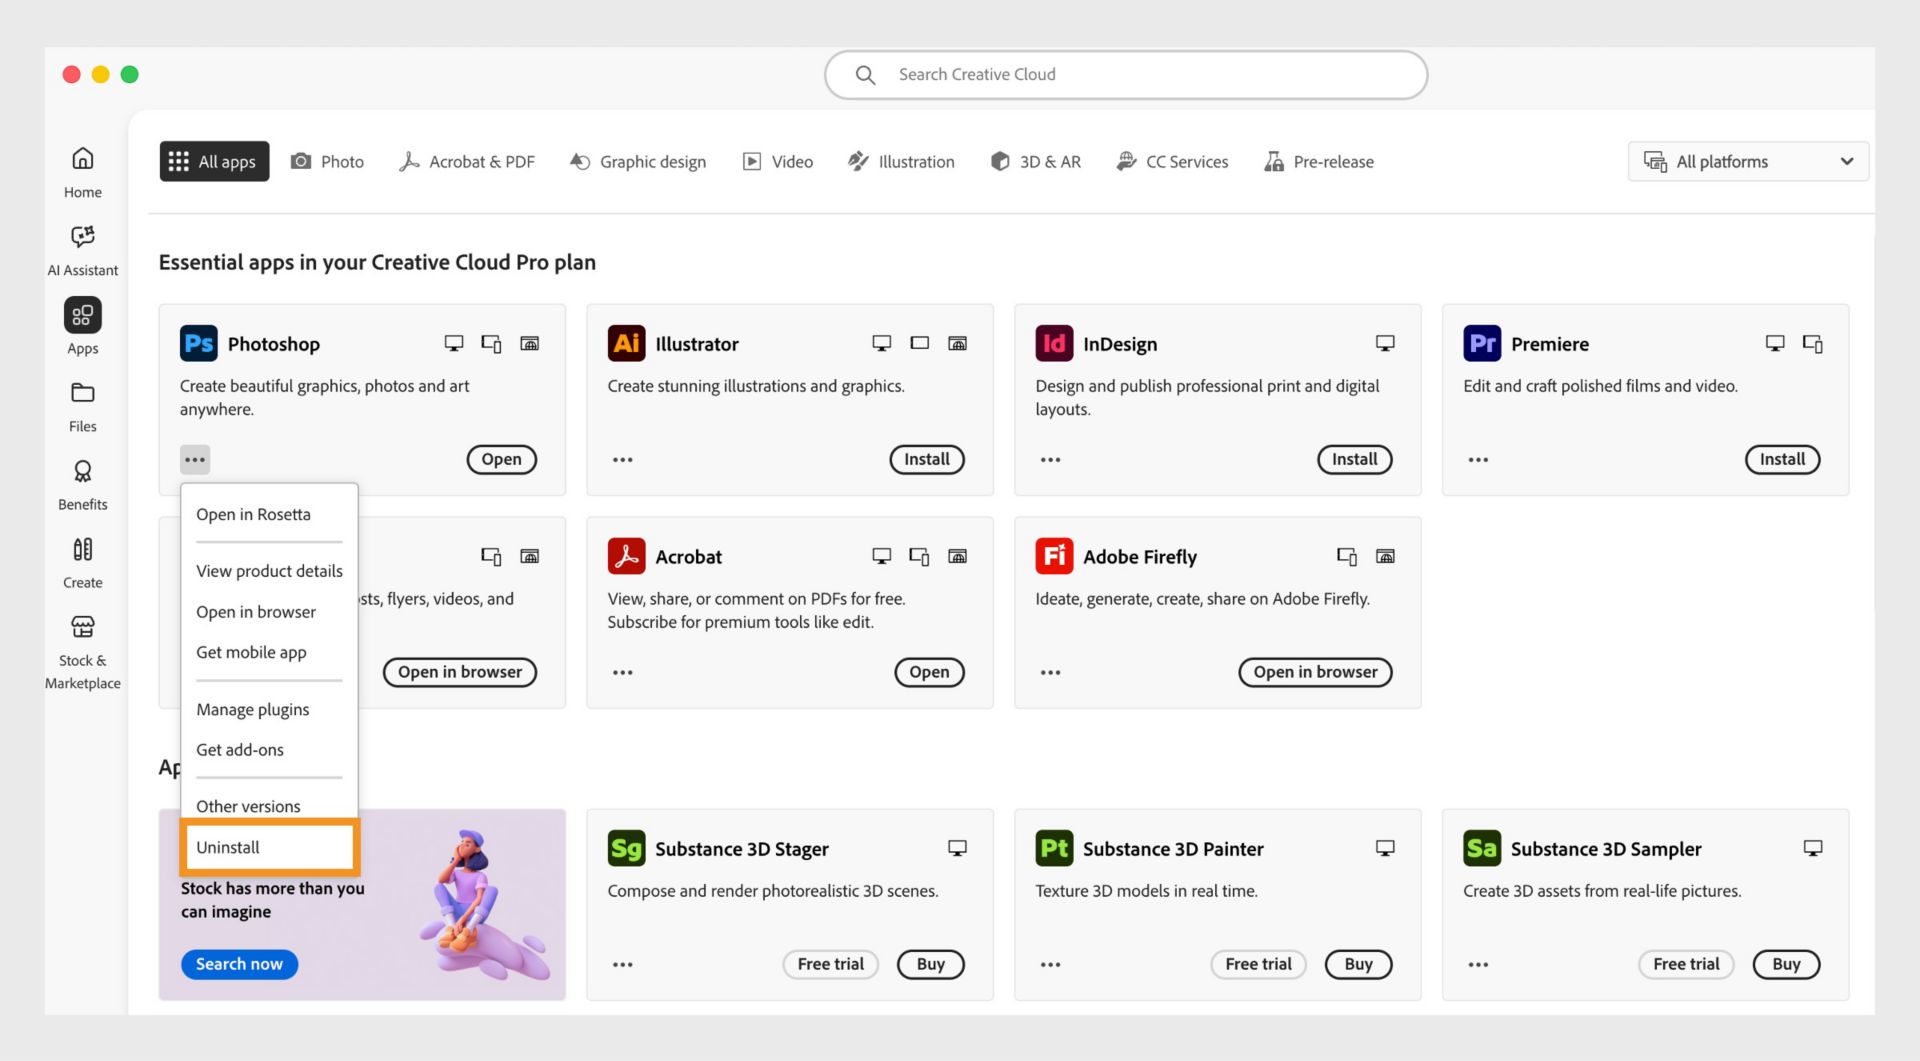Open Adobe Firefly in browser
Viewport: 1920px width, 1061px height.
(1316, 672)
